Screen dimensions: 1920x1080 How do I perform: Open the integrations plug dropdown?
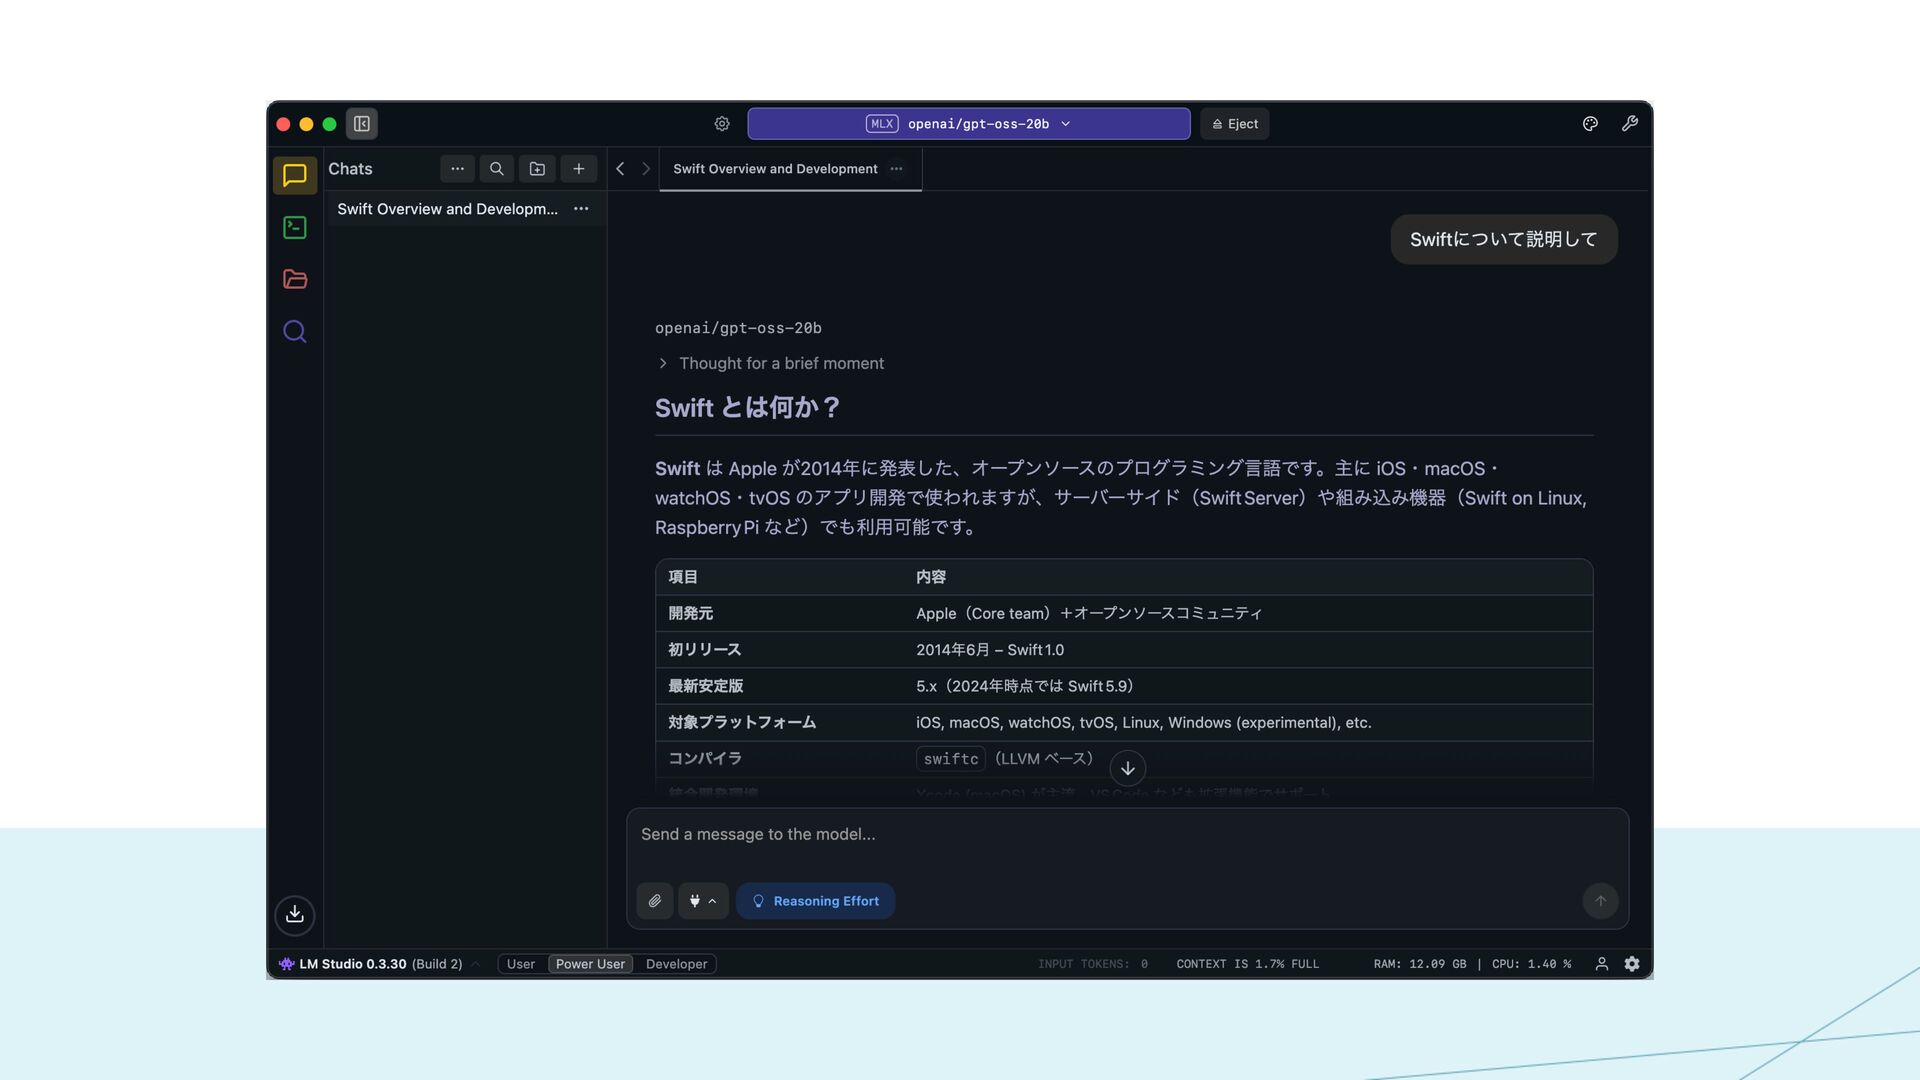[x=702, y=901]
